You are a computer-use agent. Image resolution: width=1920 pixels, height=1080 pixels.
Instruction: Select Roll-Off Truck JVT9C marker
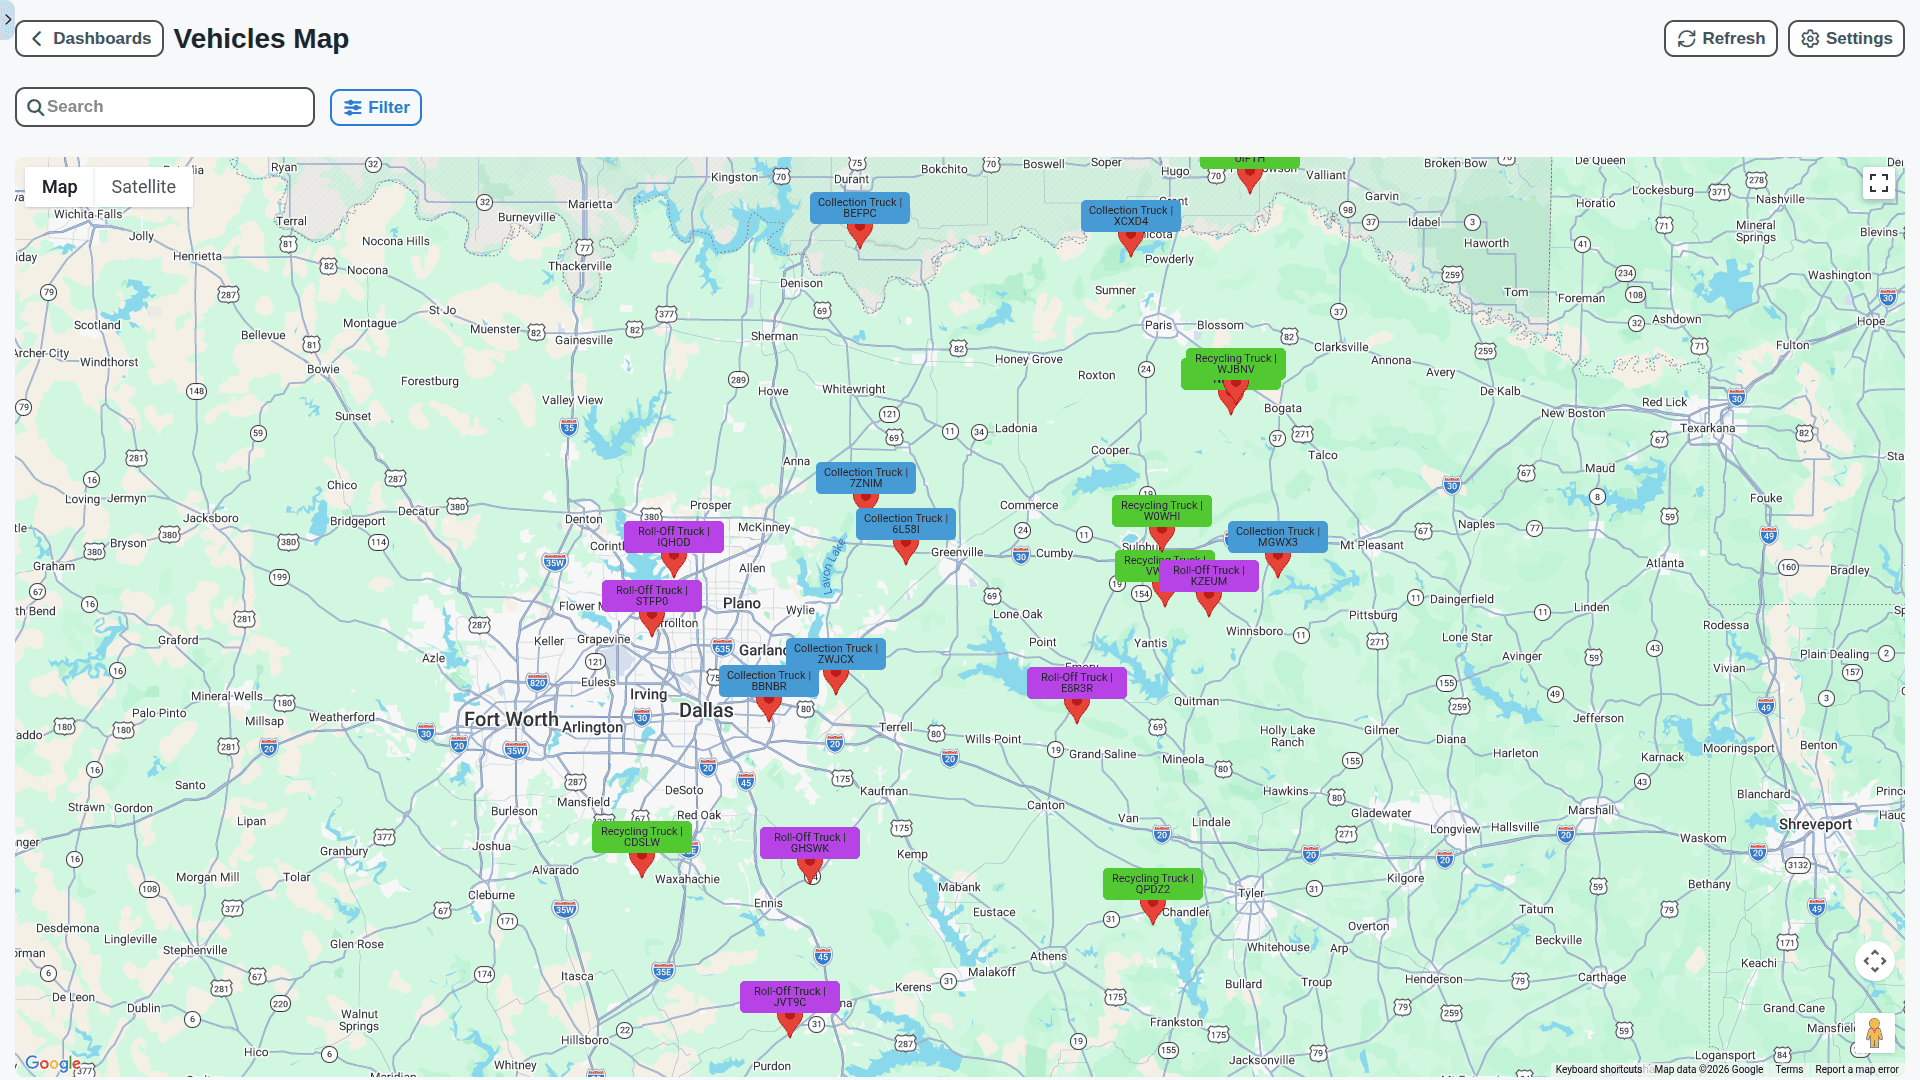pos(789,1018)
